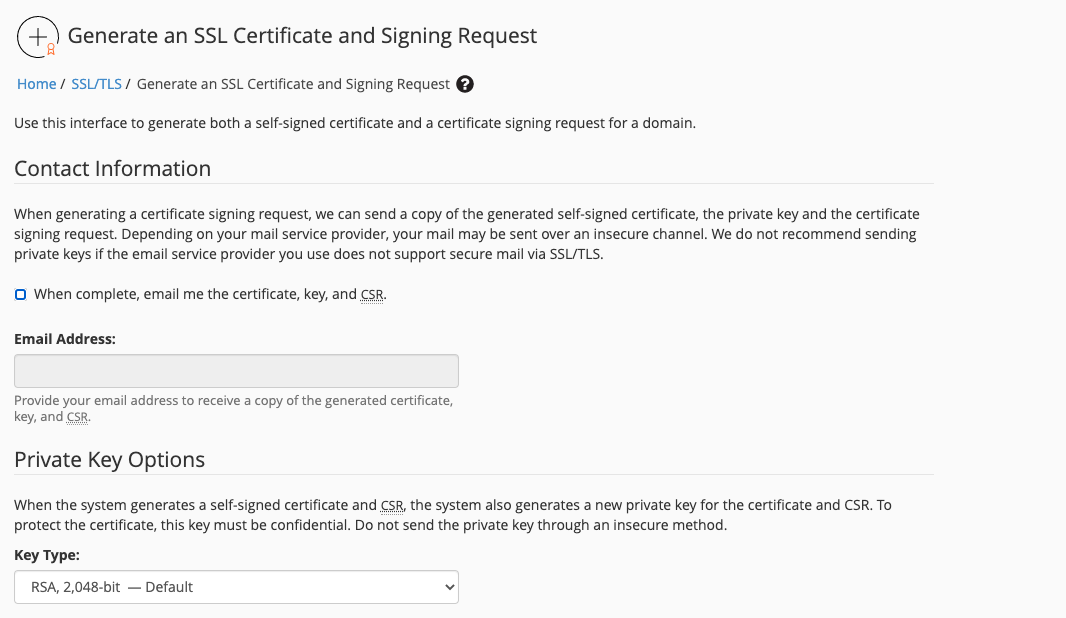Click the CSR abbreviation in the checkbox label

click(x=372, y=295)
